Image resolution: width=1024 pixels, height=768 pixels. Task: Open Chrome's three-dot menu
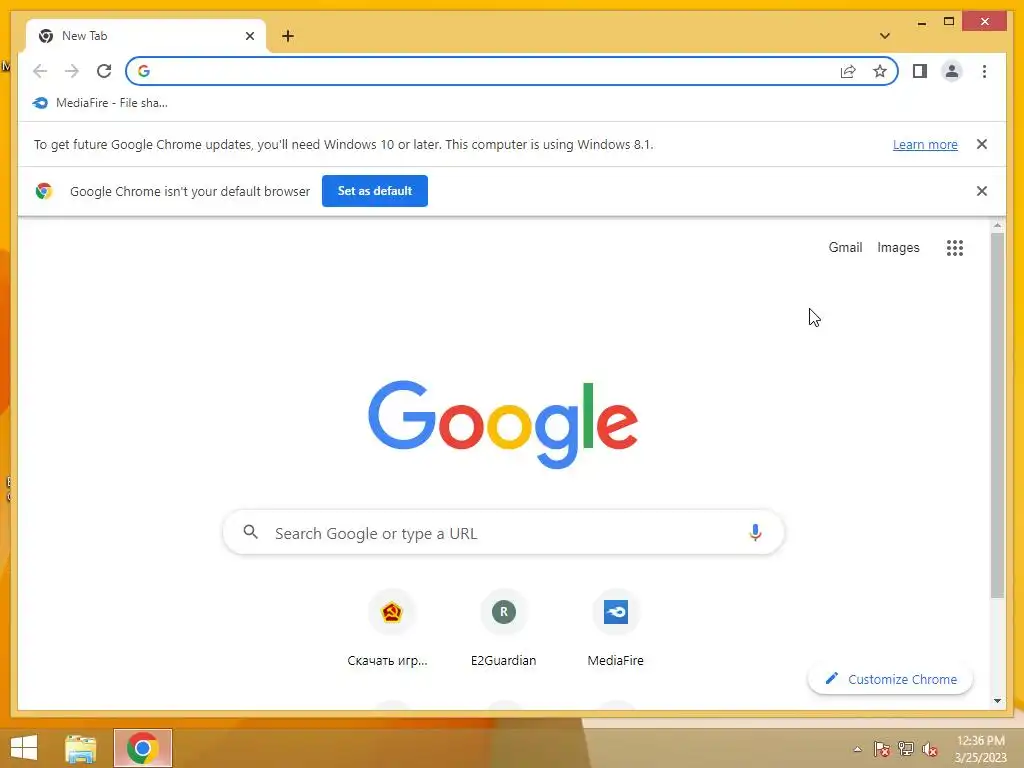tap(984, 71)
